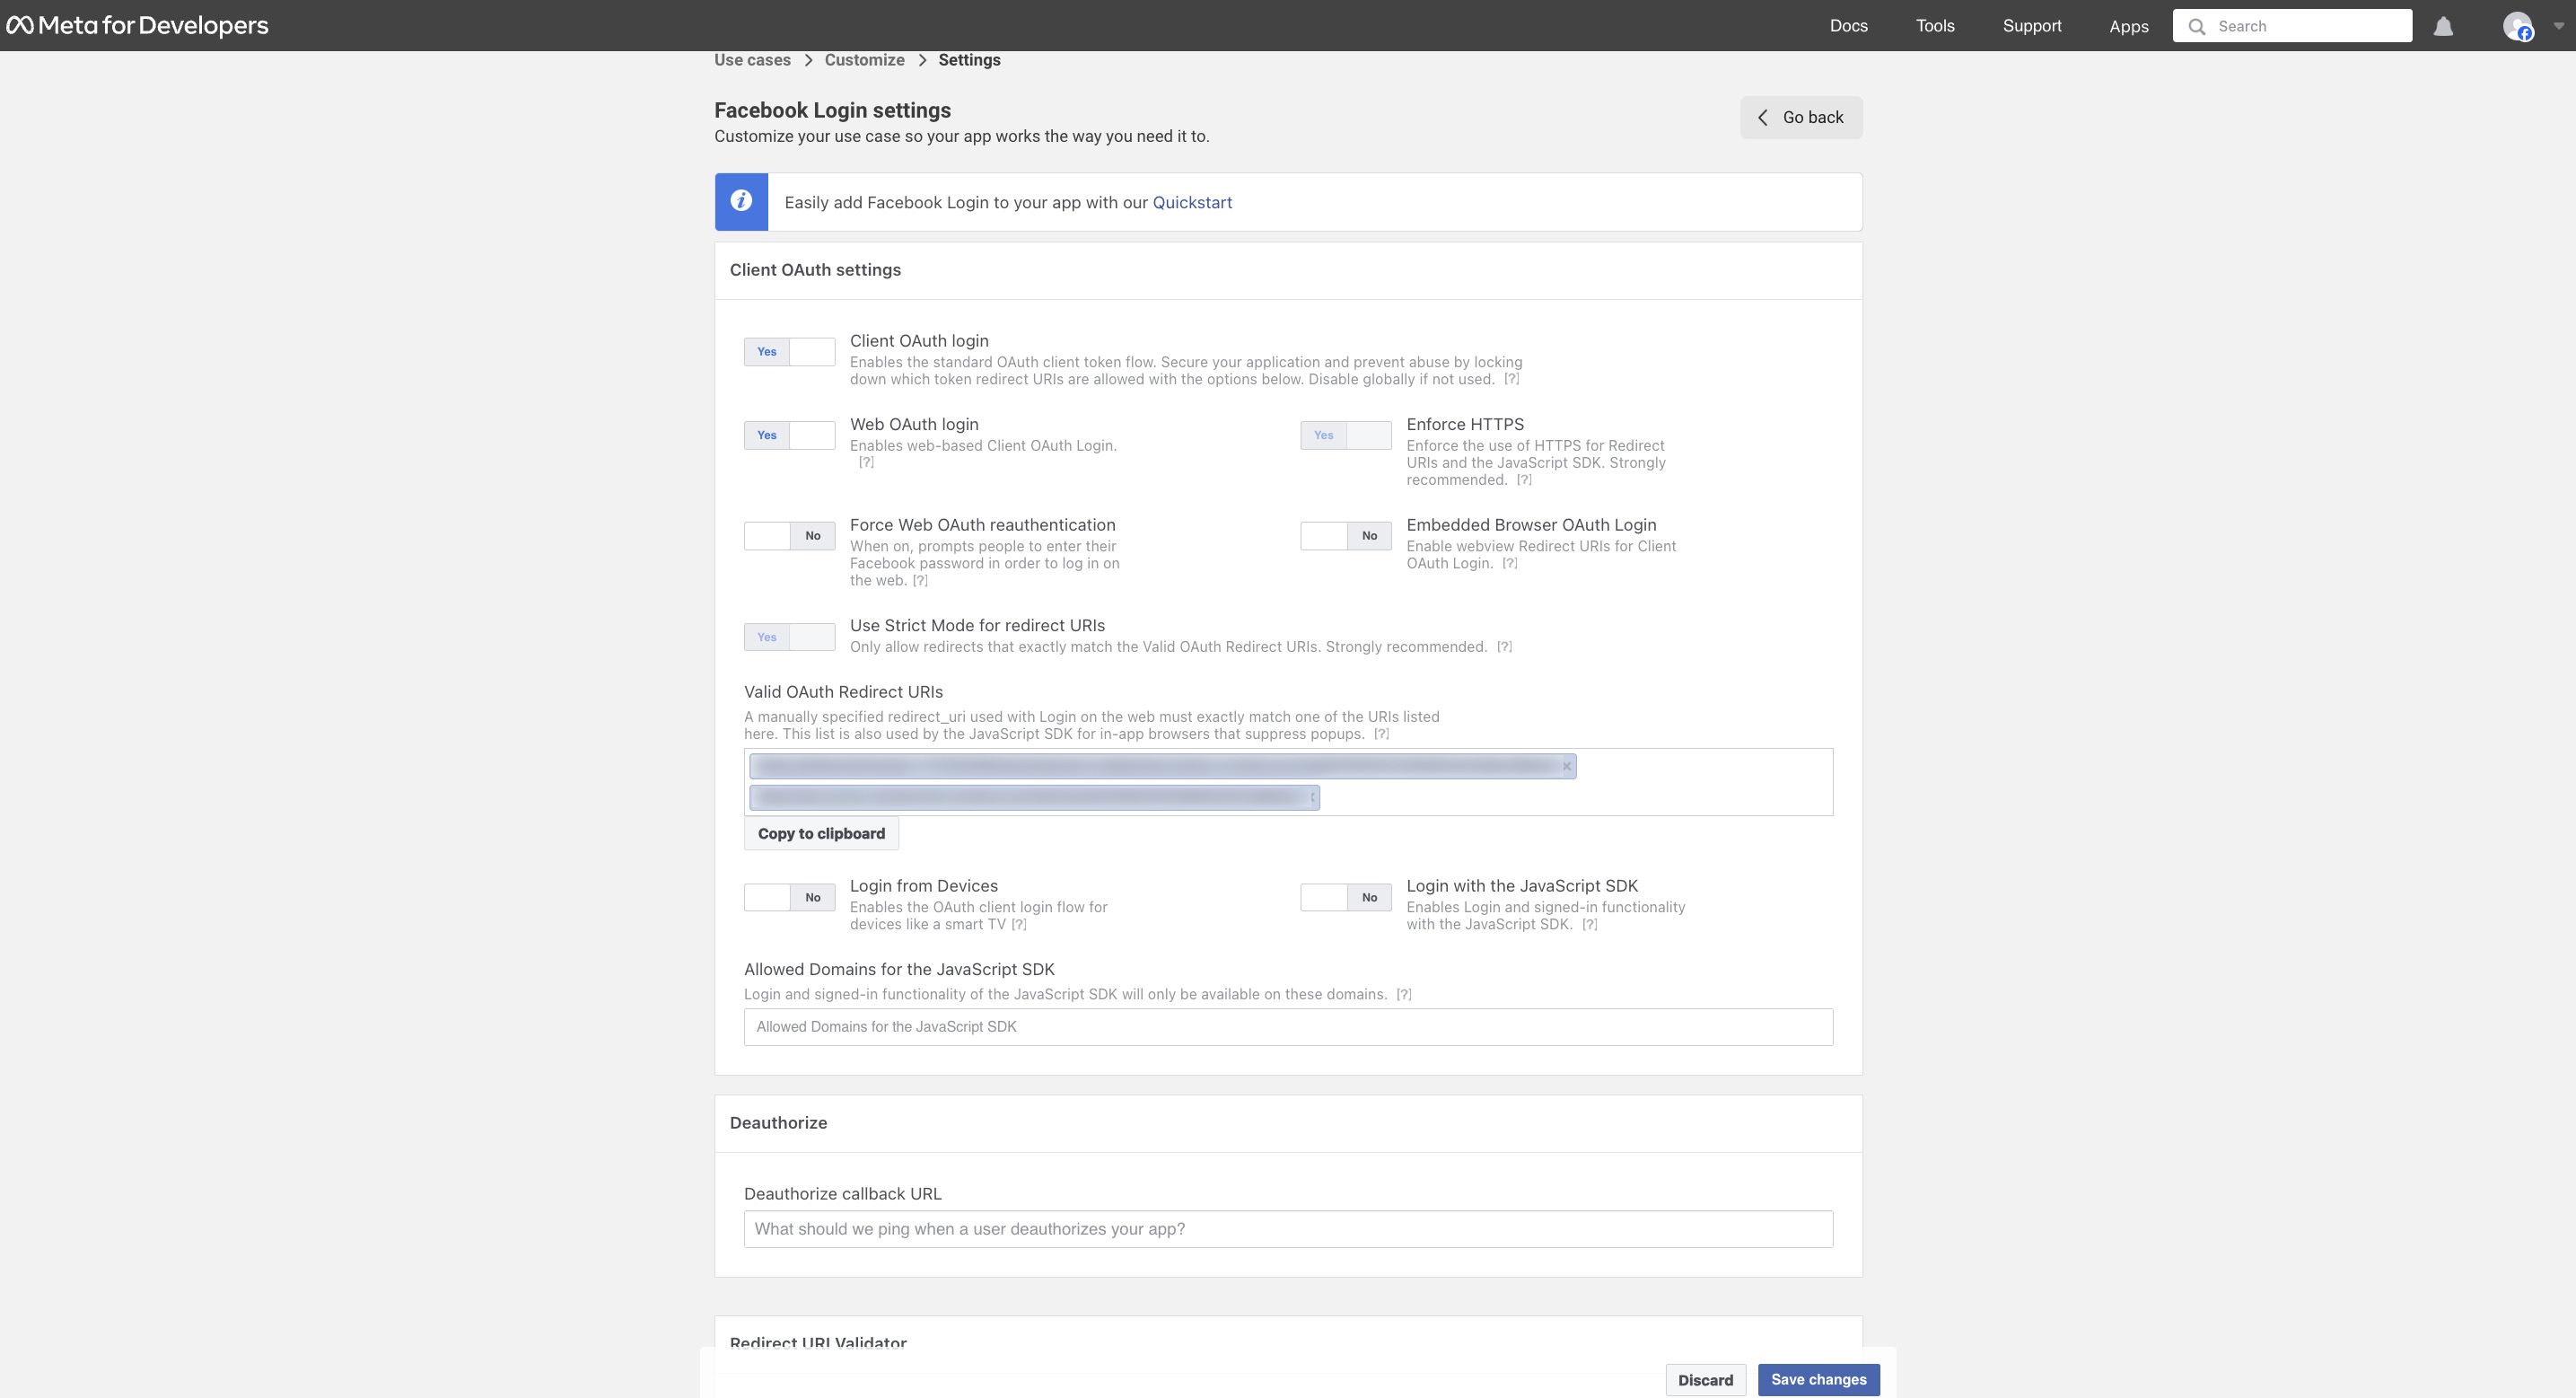Expand the Use Cases breadcrumb link

coord(752,58)
